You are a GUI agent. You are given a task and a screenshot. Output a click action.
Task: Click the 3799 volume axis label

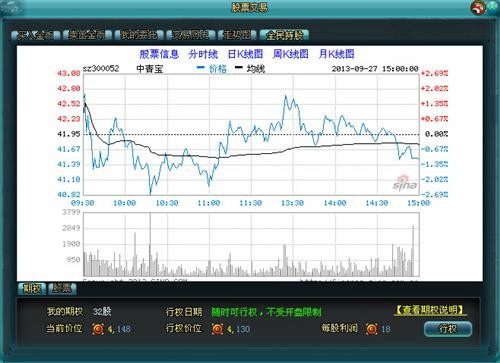(x=71, y=212)
